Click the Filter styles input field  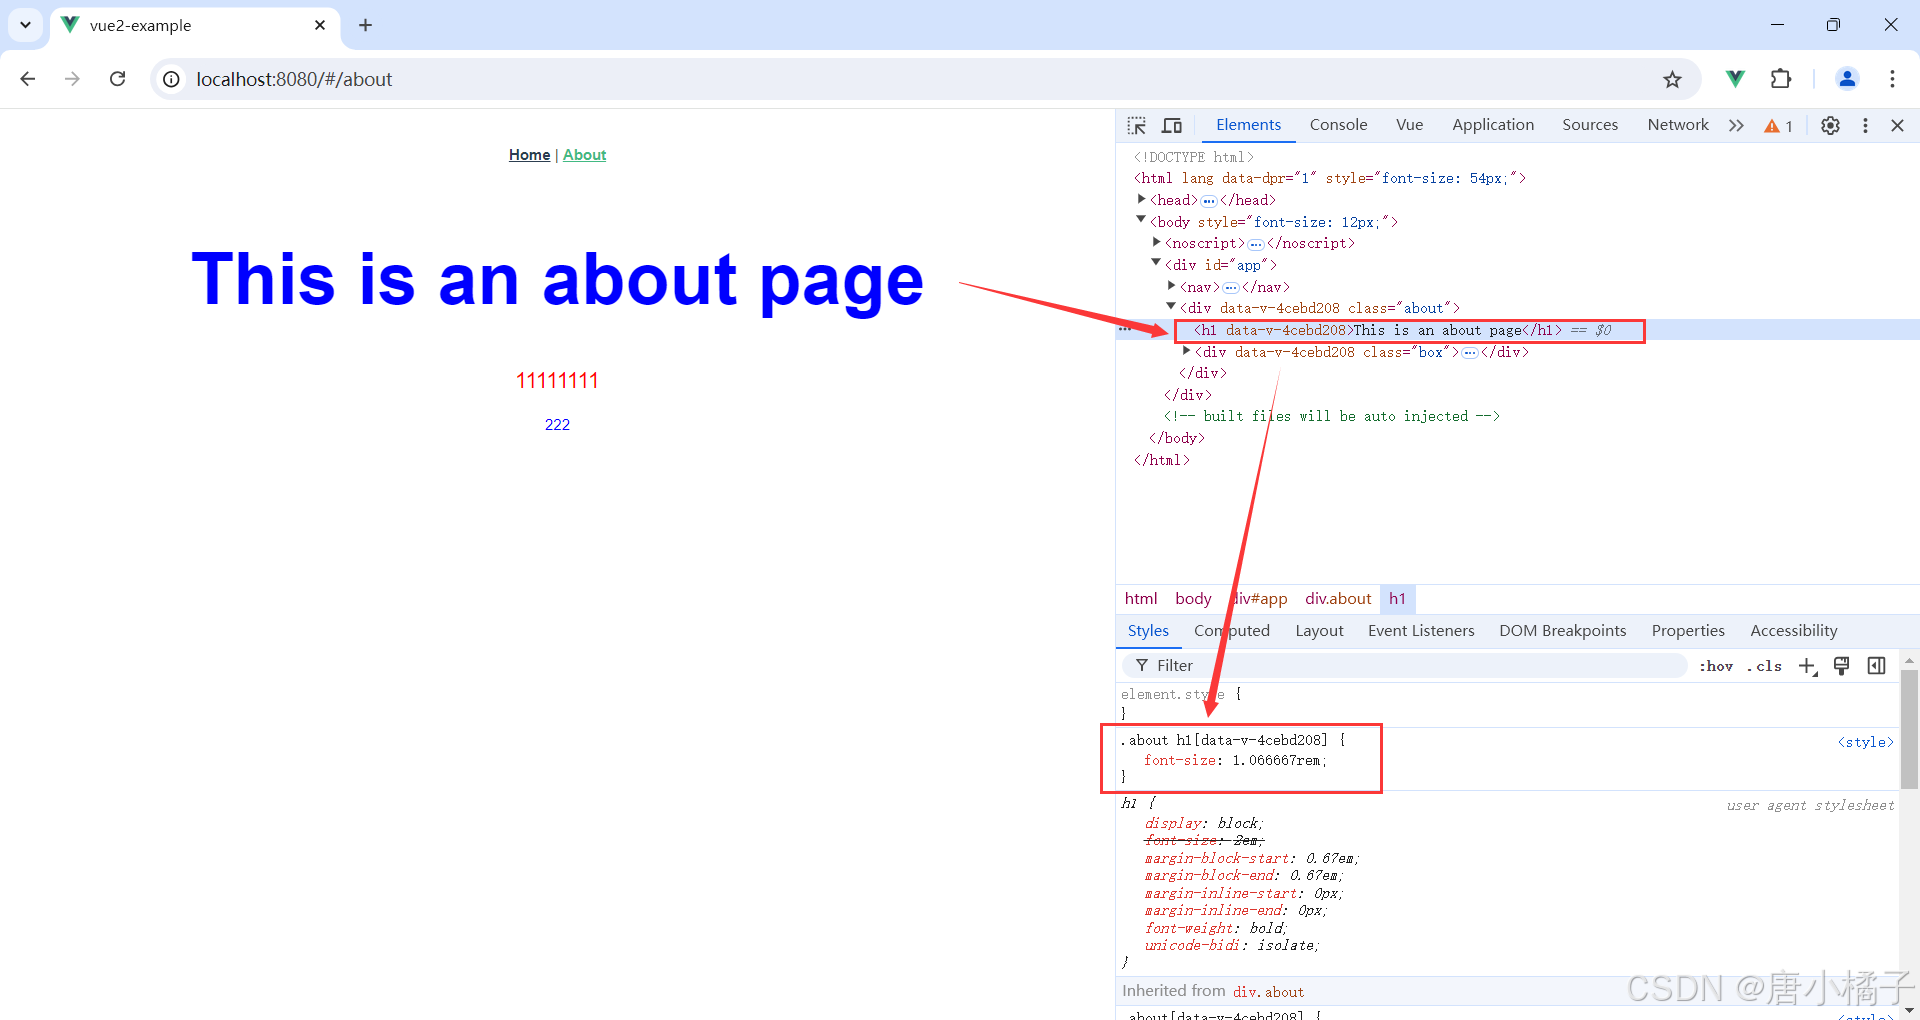coord(1404,666)
